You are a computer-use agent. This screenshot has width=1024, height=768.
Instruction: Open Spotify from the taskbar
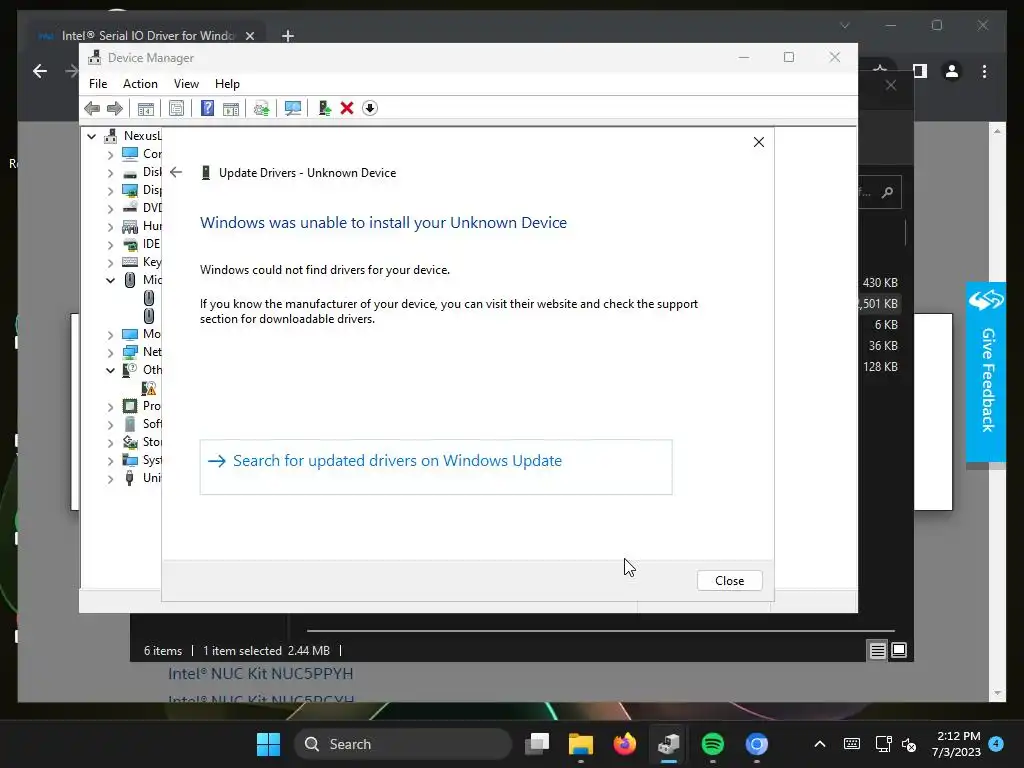pyautogui.click(x=712, y=744)
